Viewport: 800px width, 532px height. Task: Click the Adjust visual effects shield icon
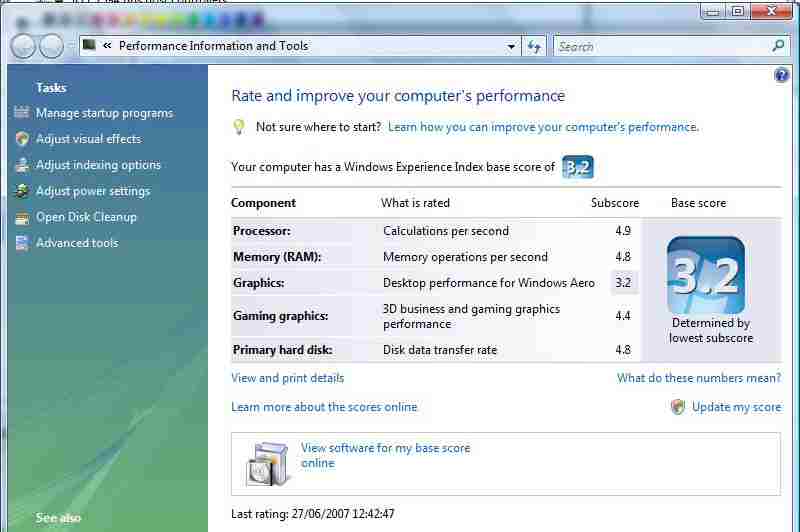pyautogui.click(x=22, y=139)
